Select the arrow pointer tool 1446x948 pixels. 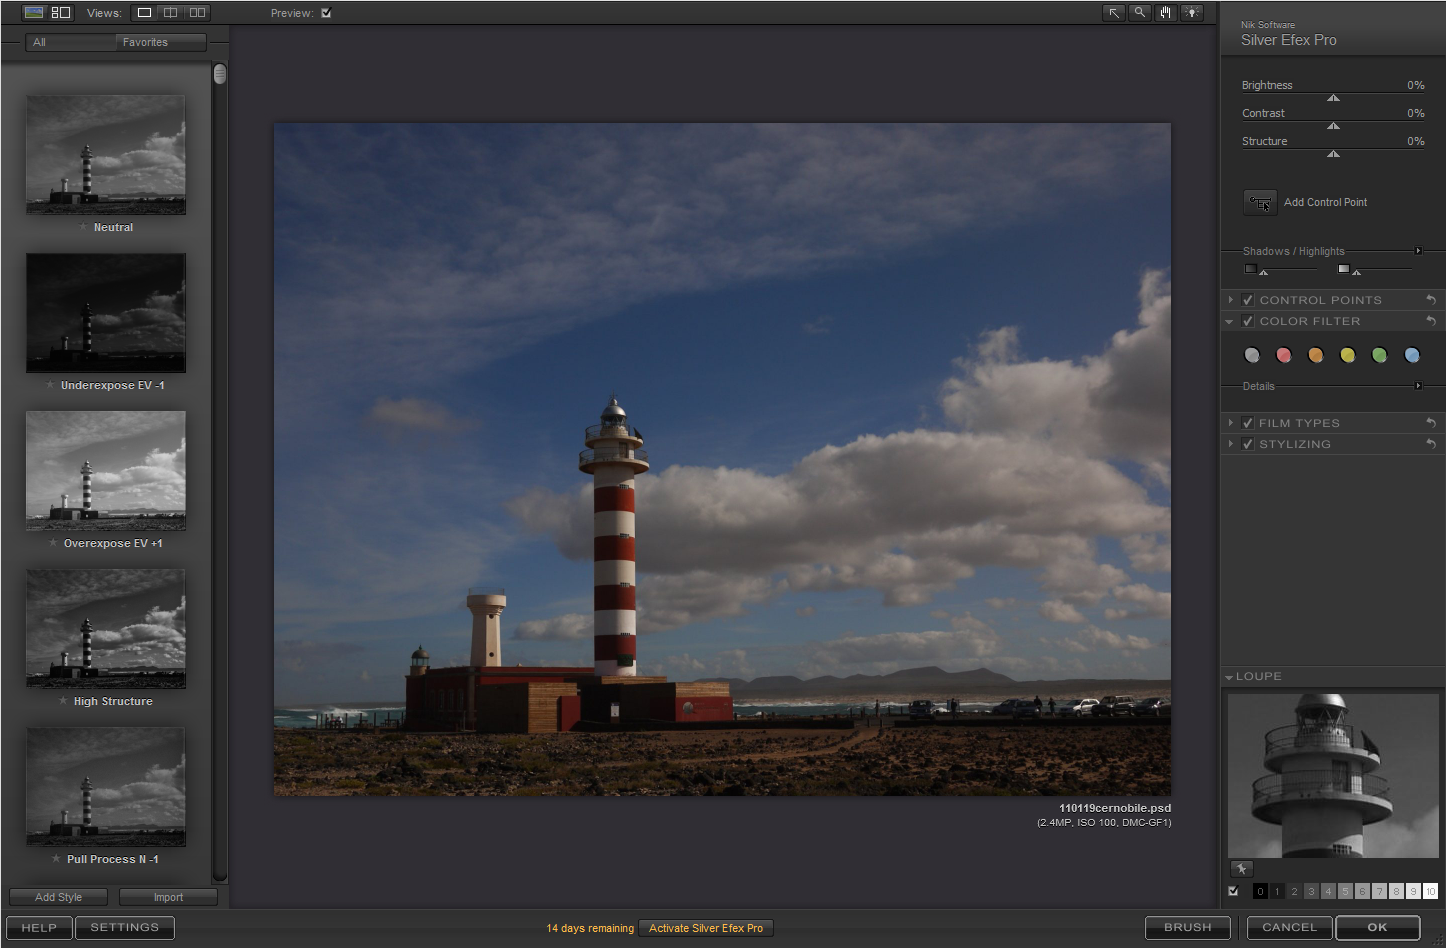(x=1113, y=13)
